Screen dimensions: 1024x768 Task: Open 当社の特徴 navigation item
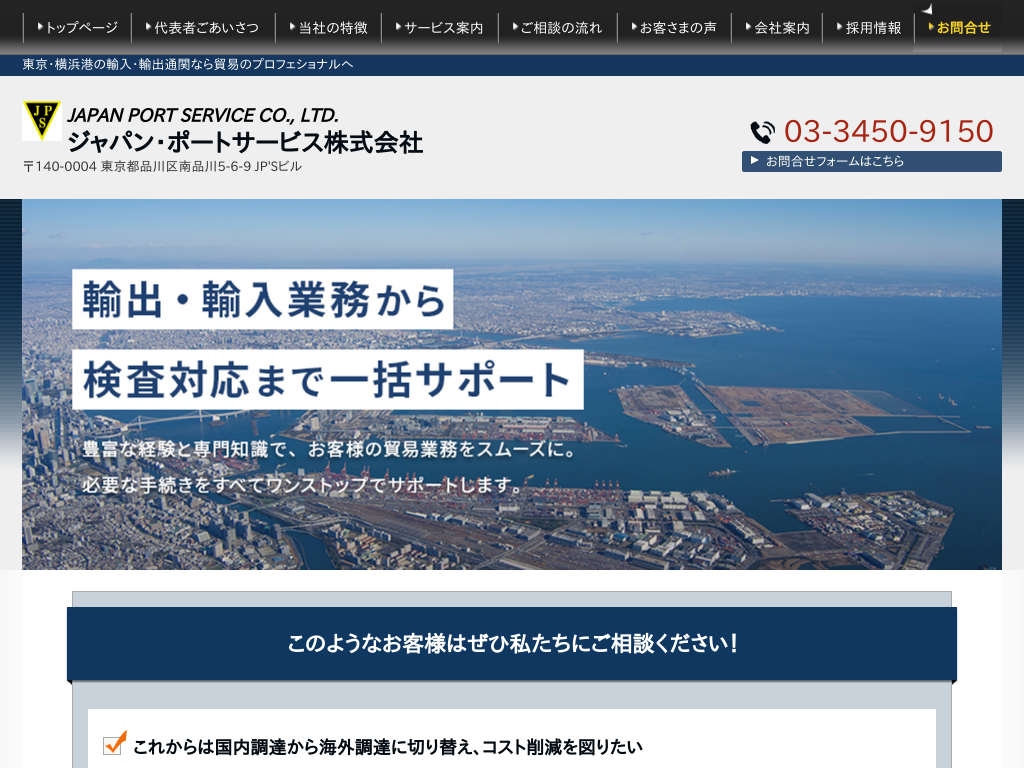(328, 28)
